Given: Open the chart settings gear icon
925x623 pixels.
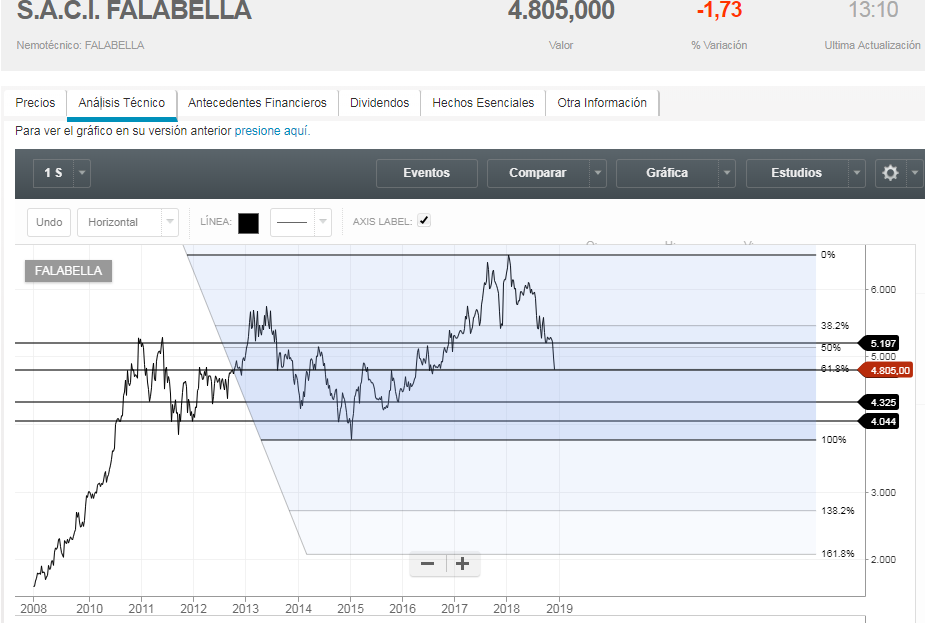Looking at the screenshot, I should [x=890, y=173].
